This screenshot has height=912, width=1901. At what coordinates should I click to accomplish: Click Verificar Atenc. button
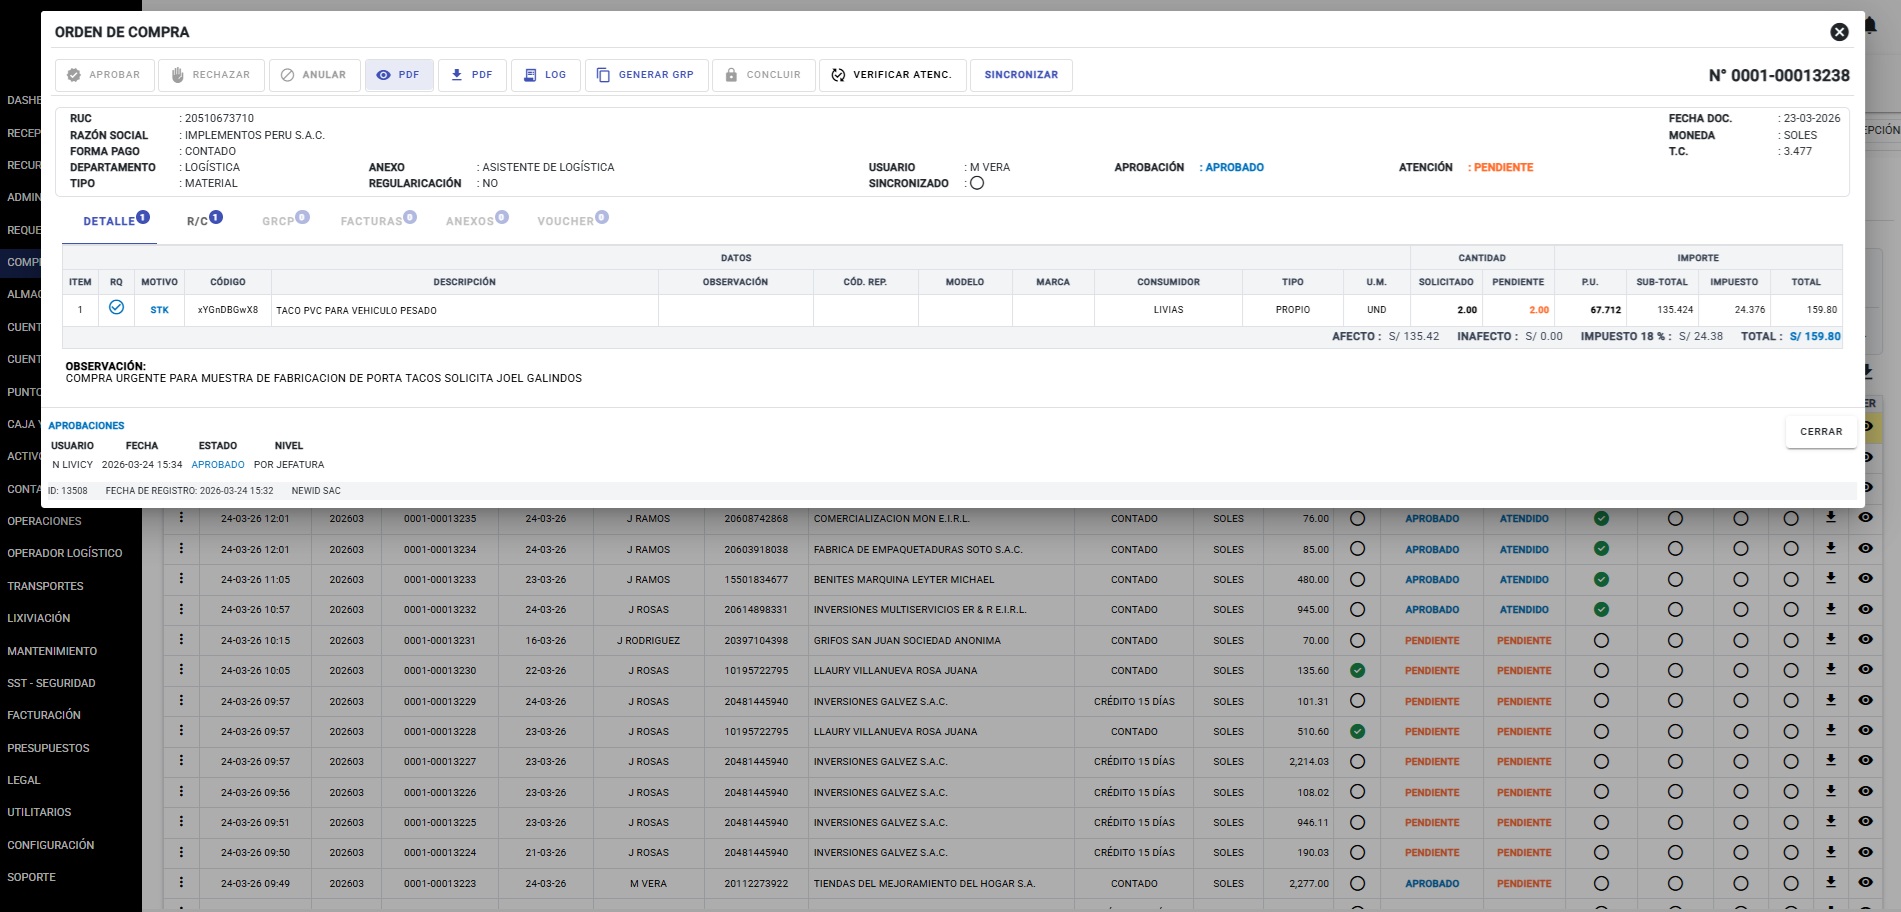pyautogui.click(x=892, y=75)
